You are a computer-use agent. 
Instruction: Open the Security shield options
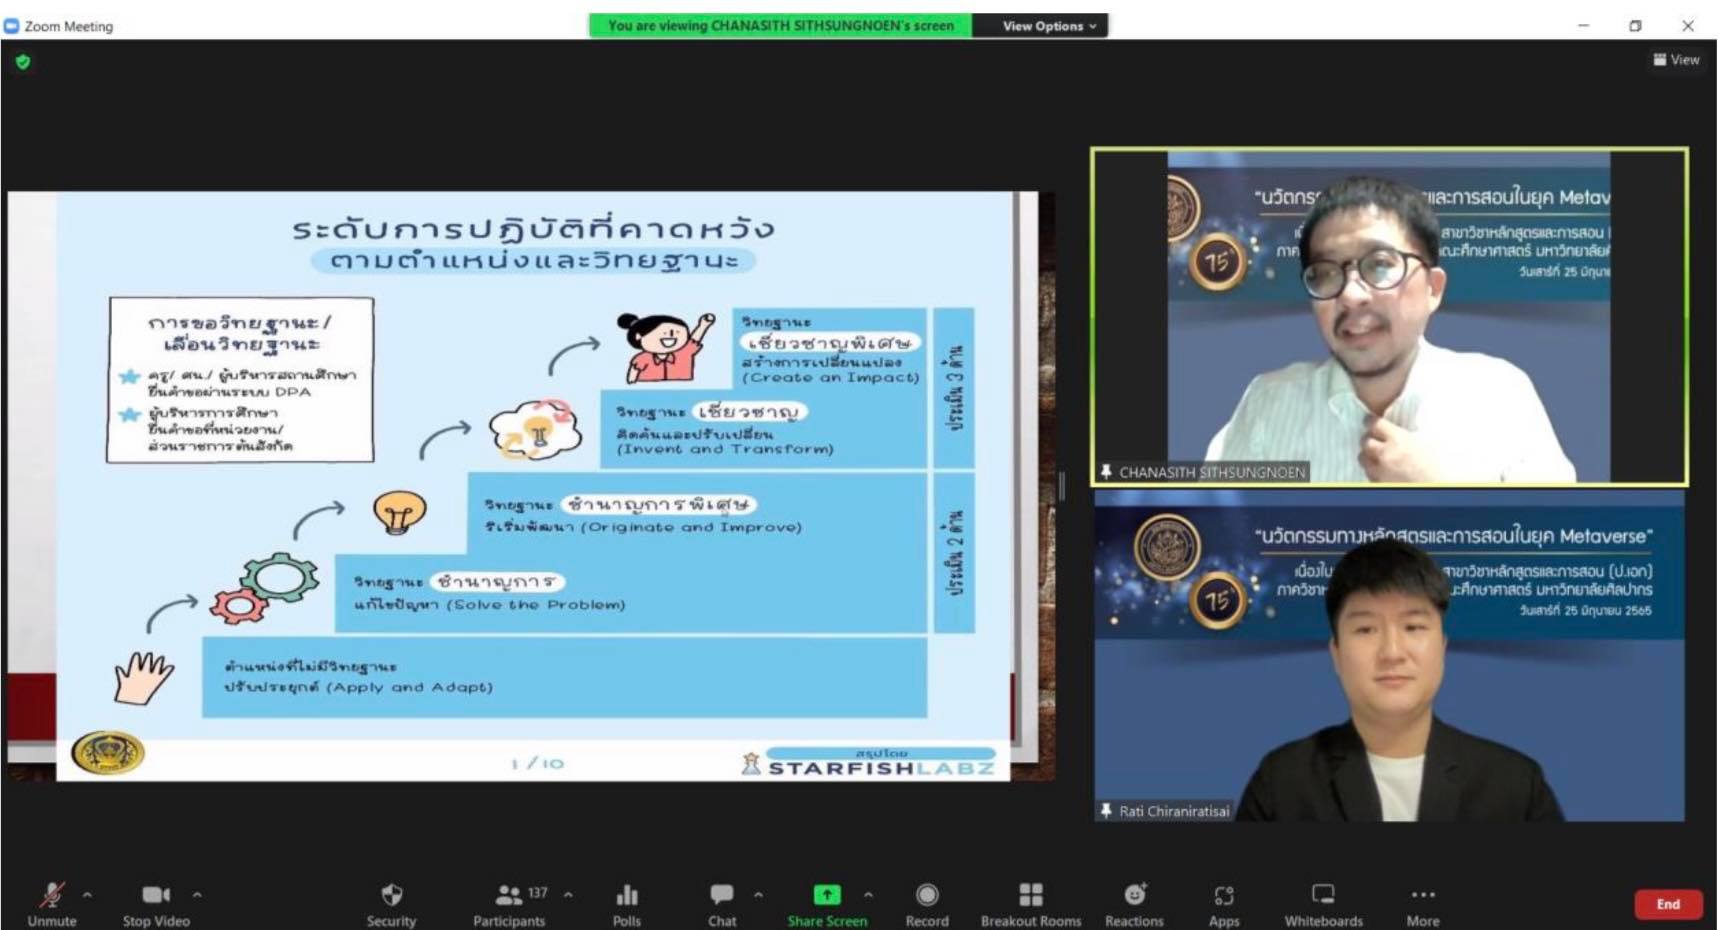(x=391, y=902)
